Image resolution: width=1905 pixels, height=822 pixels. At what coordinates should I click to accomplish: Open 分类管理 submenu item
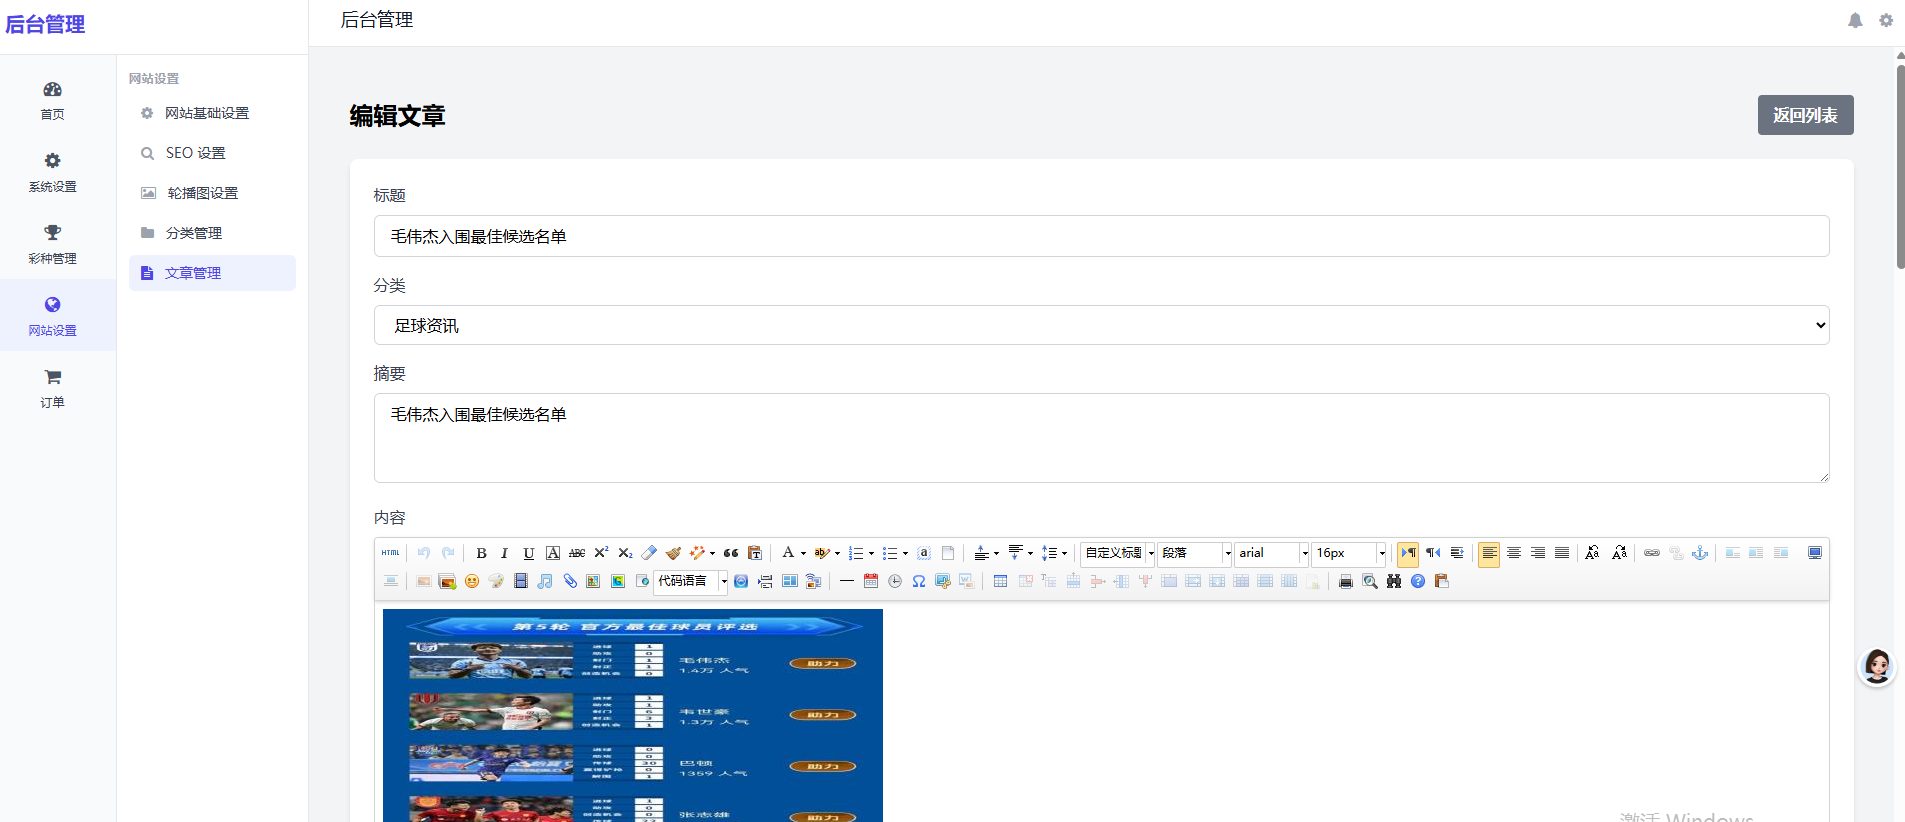212,233
